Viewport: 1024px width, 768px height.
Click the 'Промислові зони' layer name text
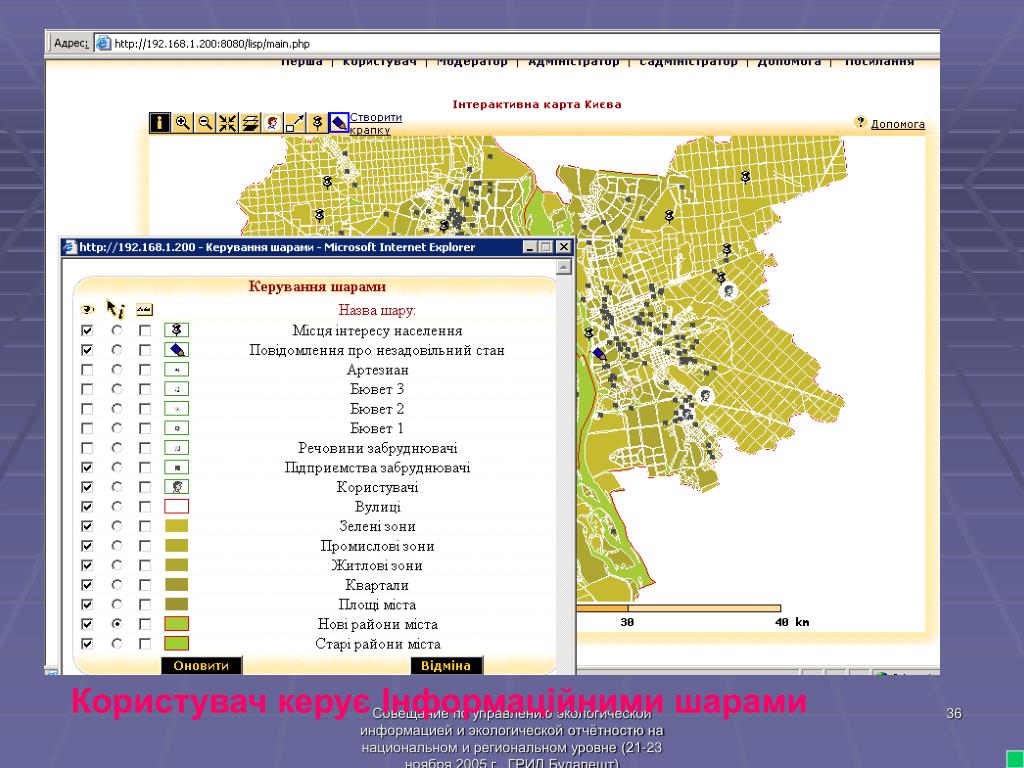click(377, 546)
